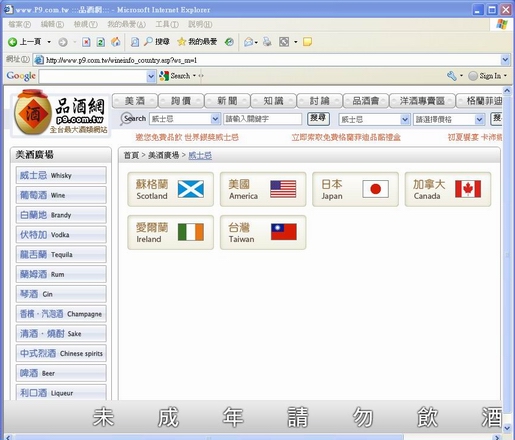Click the magnifier Search toolbar icon
Viewport: 515px width, 440px height.
tap(148, 42)
